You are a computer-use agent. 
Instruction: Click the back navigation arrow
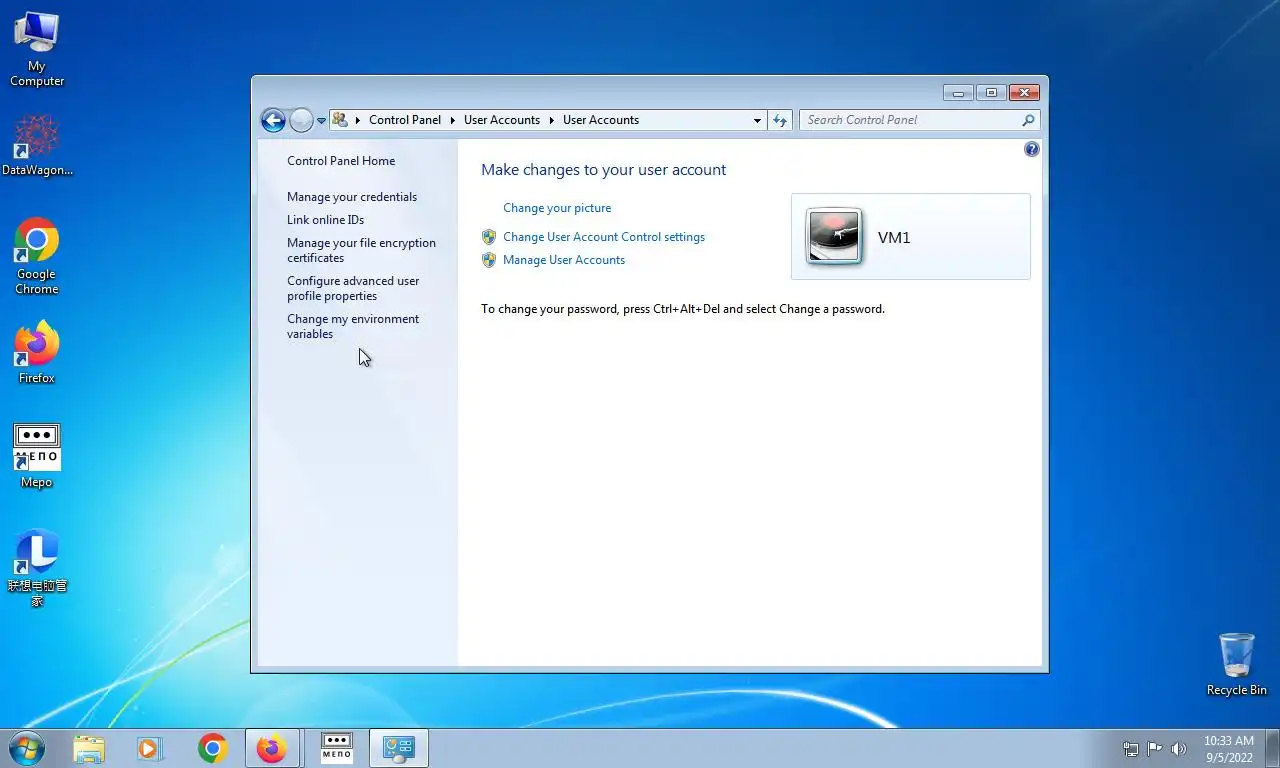(x=273, y=120)
